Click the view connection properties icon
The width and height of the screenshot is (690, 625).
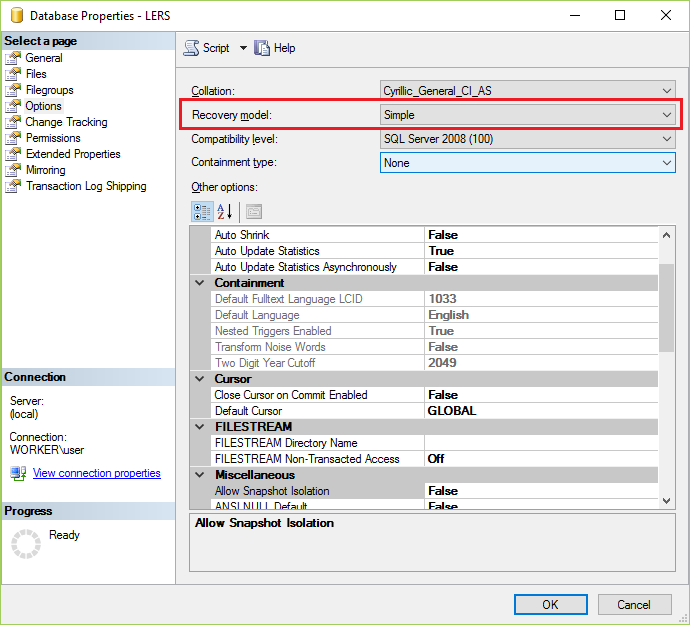[18, 473]
